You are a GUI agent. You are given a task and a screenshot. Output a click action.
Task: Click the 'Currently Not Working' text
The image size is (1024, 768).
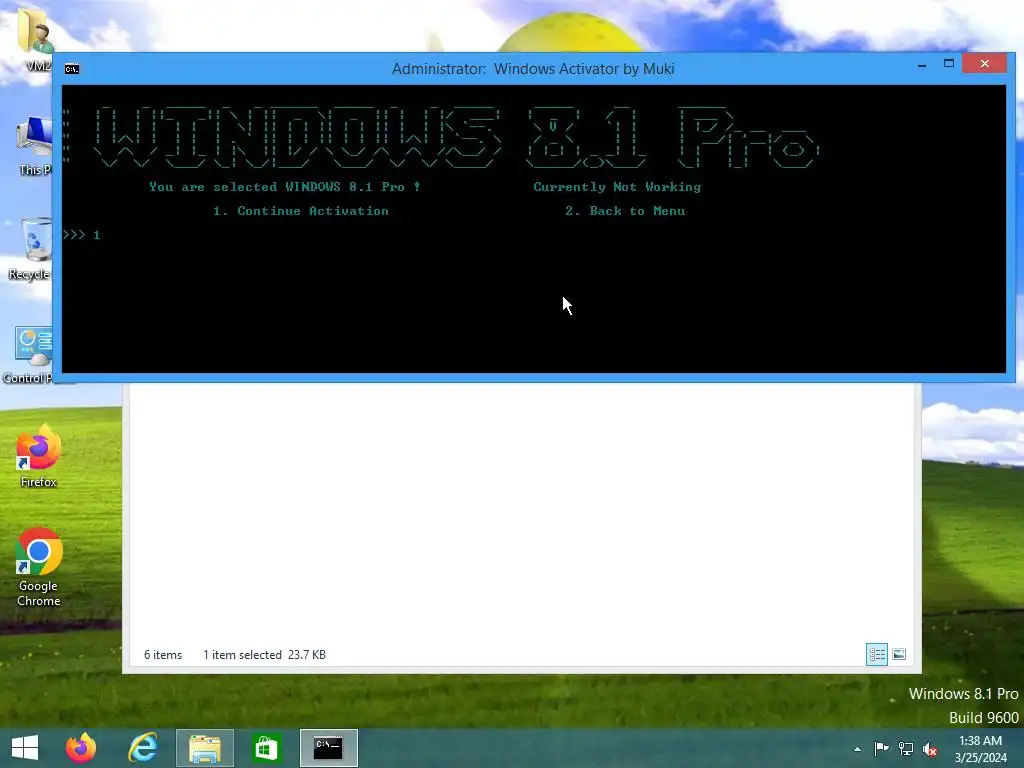click(617, 187)
